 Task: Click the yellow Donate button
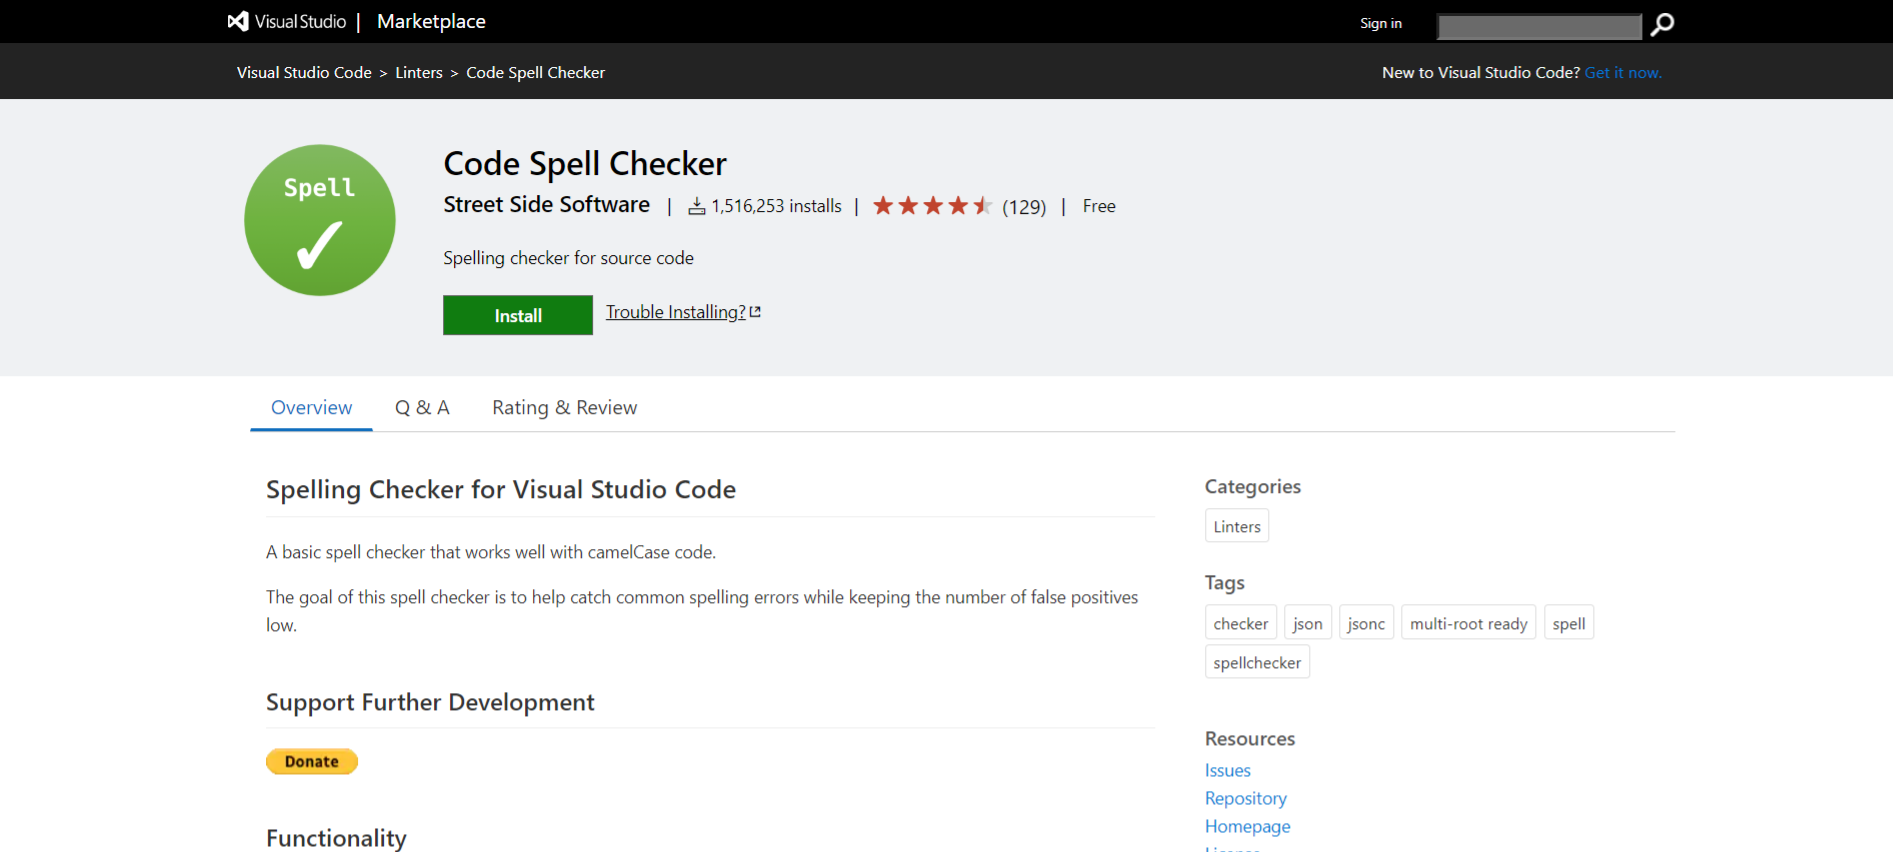coord(312,761)
